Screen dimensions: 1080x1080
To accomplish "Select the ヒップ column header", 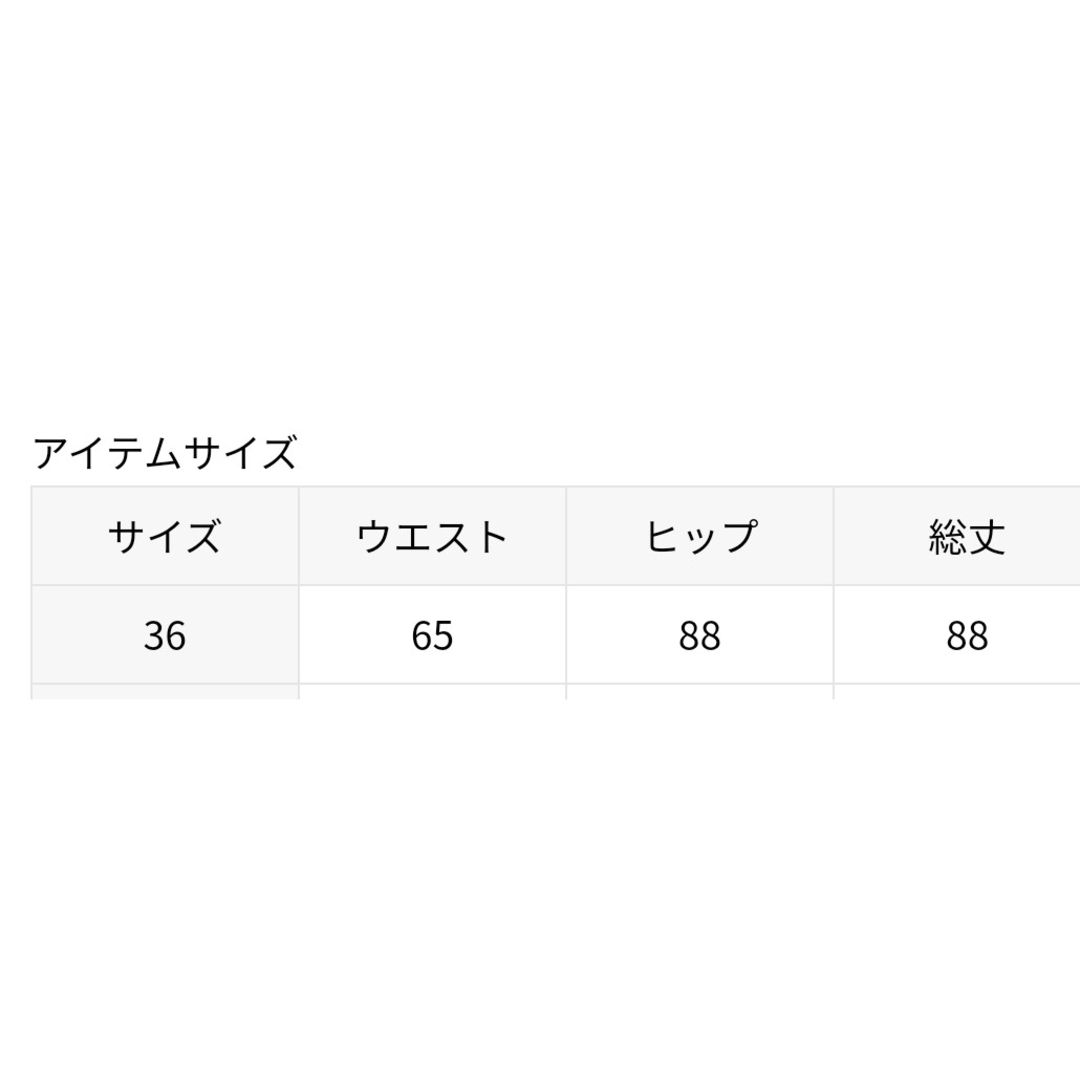I will (700, 536).
